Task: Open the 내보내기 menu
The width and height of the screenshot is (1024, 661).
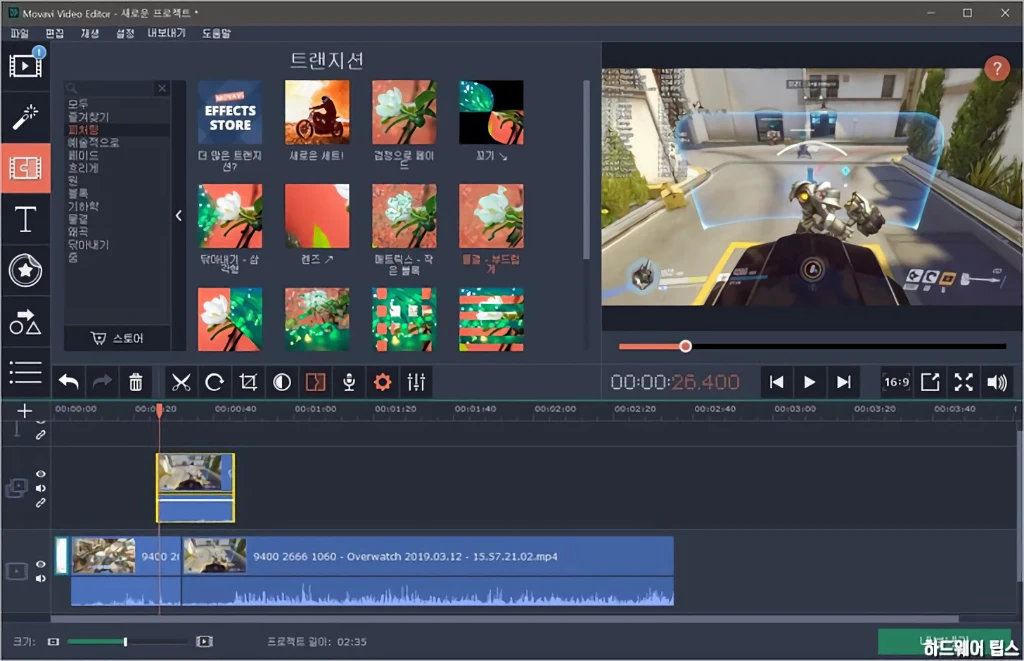Action: pos(167,33)
